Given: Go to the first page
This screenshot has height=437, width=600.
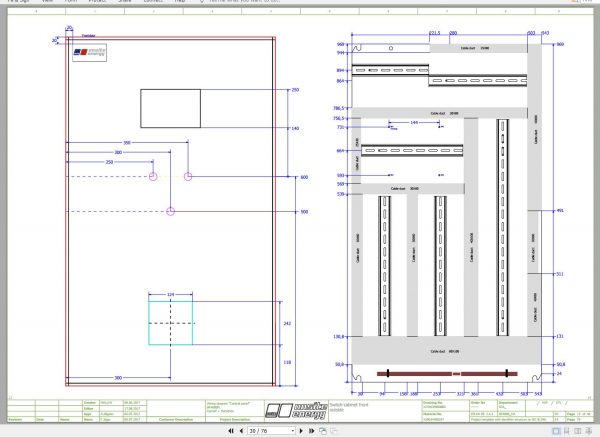Looking at the screenshot, I should click(x=231, y=431).
